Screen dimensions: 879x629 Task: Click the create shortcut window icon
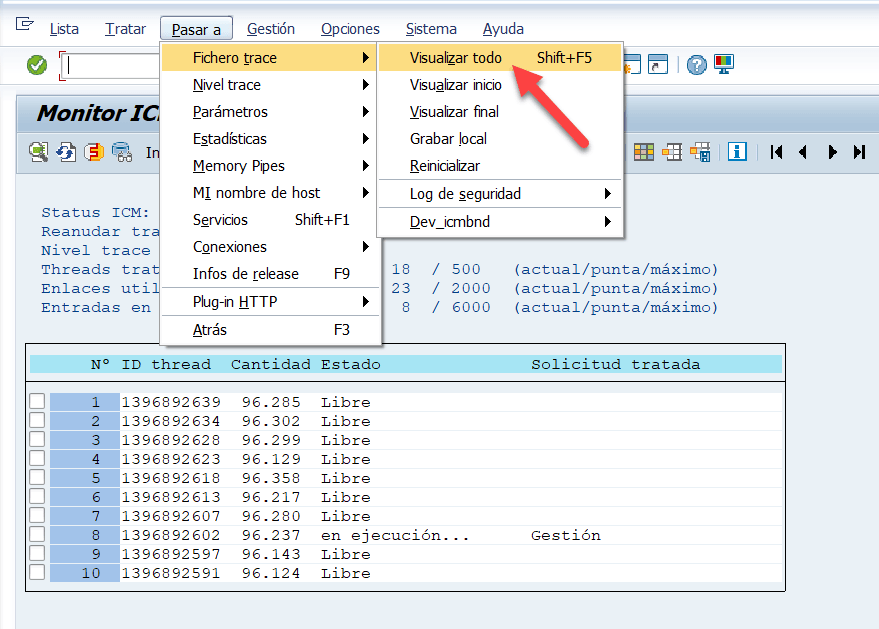coord(657,65)
